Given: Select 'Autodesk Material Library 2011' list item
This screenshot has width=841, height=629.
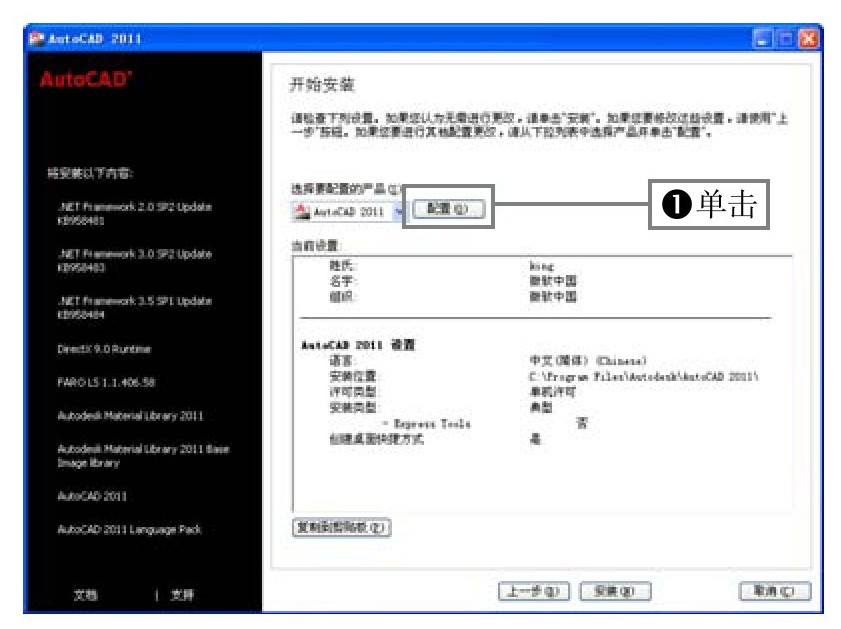Looking at the screenshot, I should (130, 416).
